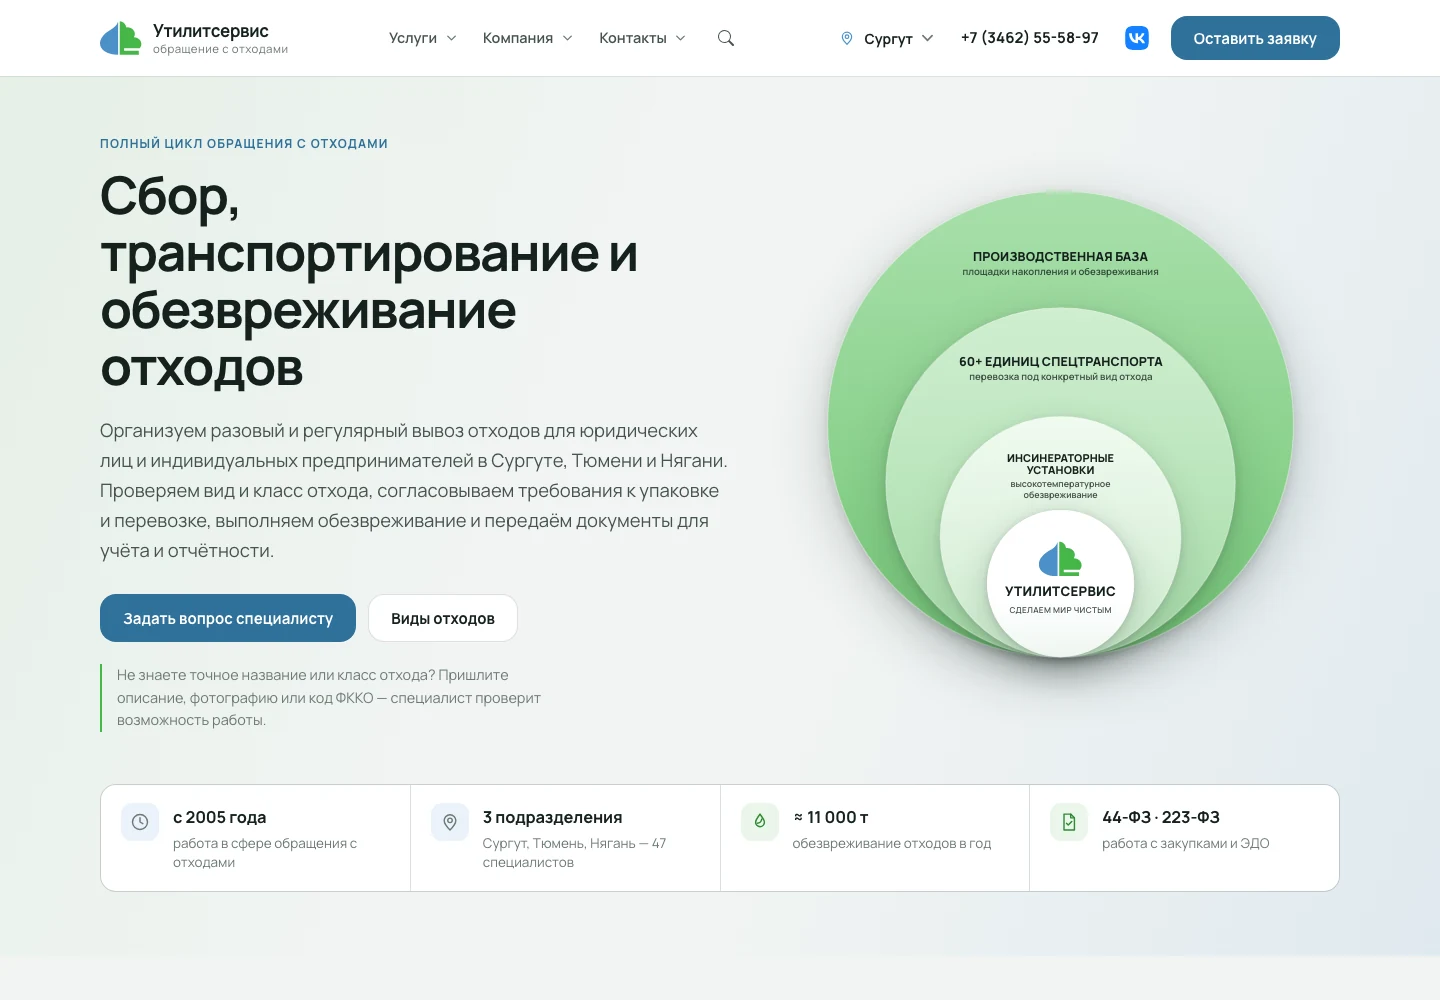This screenshot has height=1000, width=1440.
Task: Click the ≈ 11 000 т stat title
Action: coord(830,817)
